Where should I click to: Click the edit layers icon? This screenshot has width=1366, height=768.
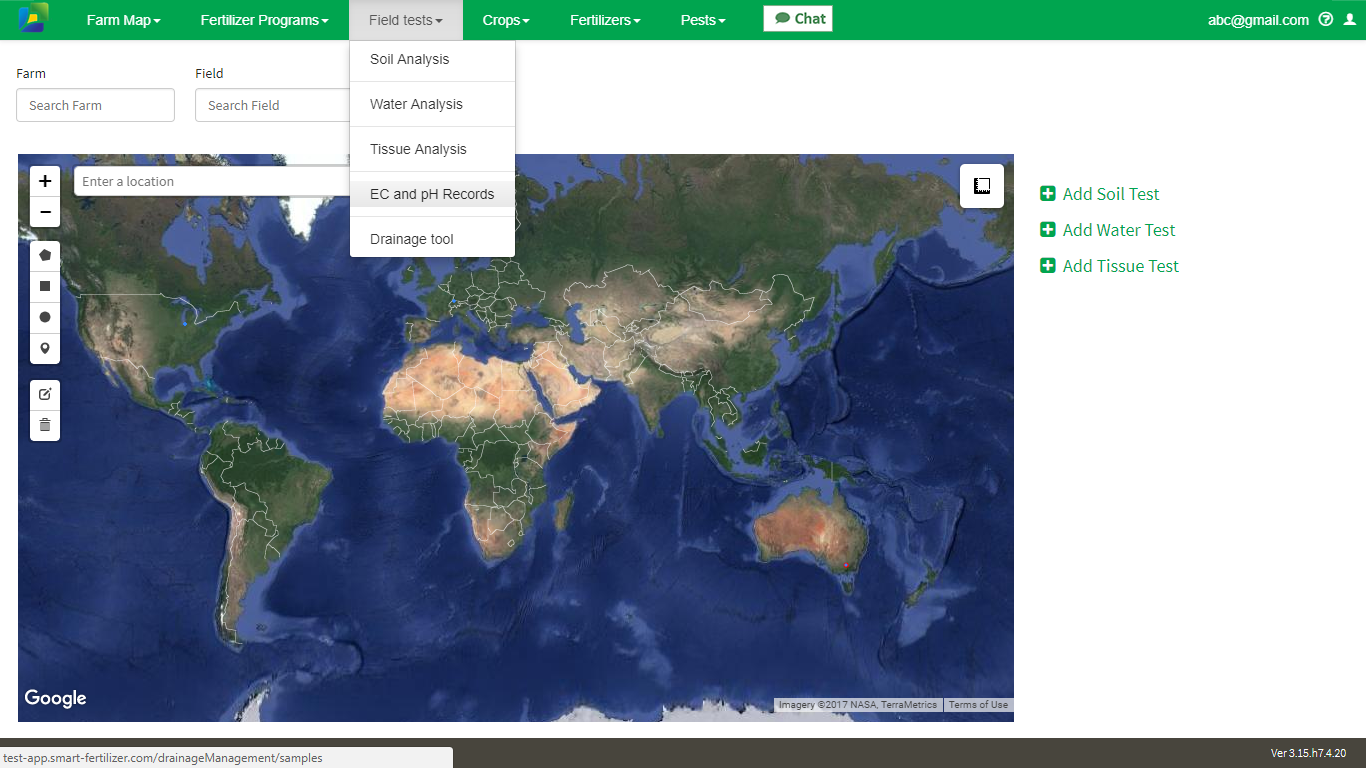click(45, 395)
